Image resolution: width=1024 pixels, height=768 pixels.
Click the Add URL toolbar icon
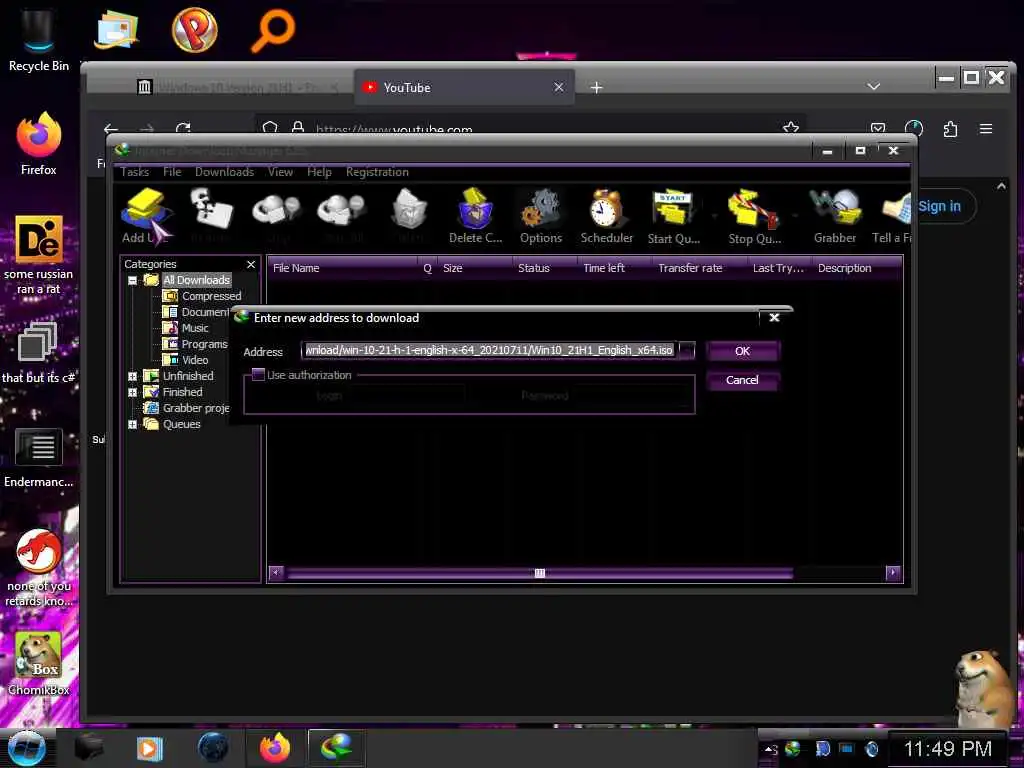click(146, 216)
